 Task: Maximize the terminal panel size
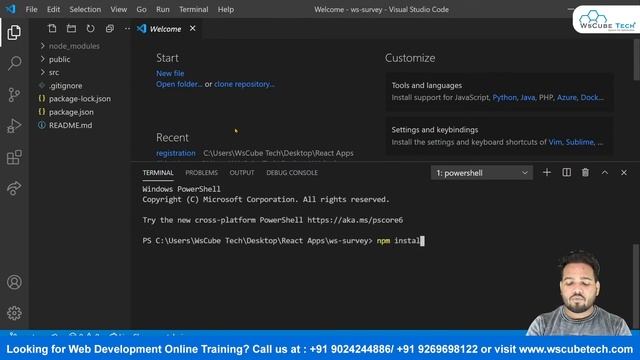(x=604, y=173)
